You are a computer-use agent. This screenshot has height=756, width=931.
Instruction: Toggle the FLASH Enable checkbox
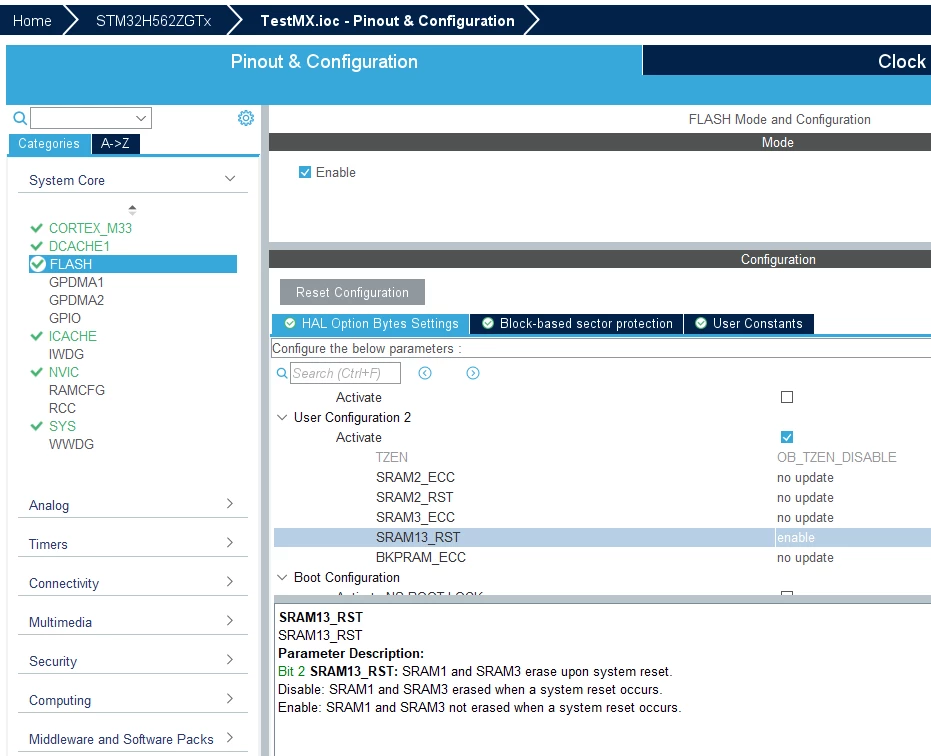coord(305,172)
